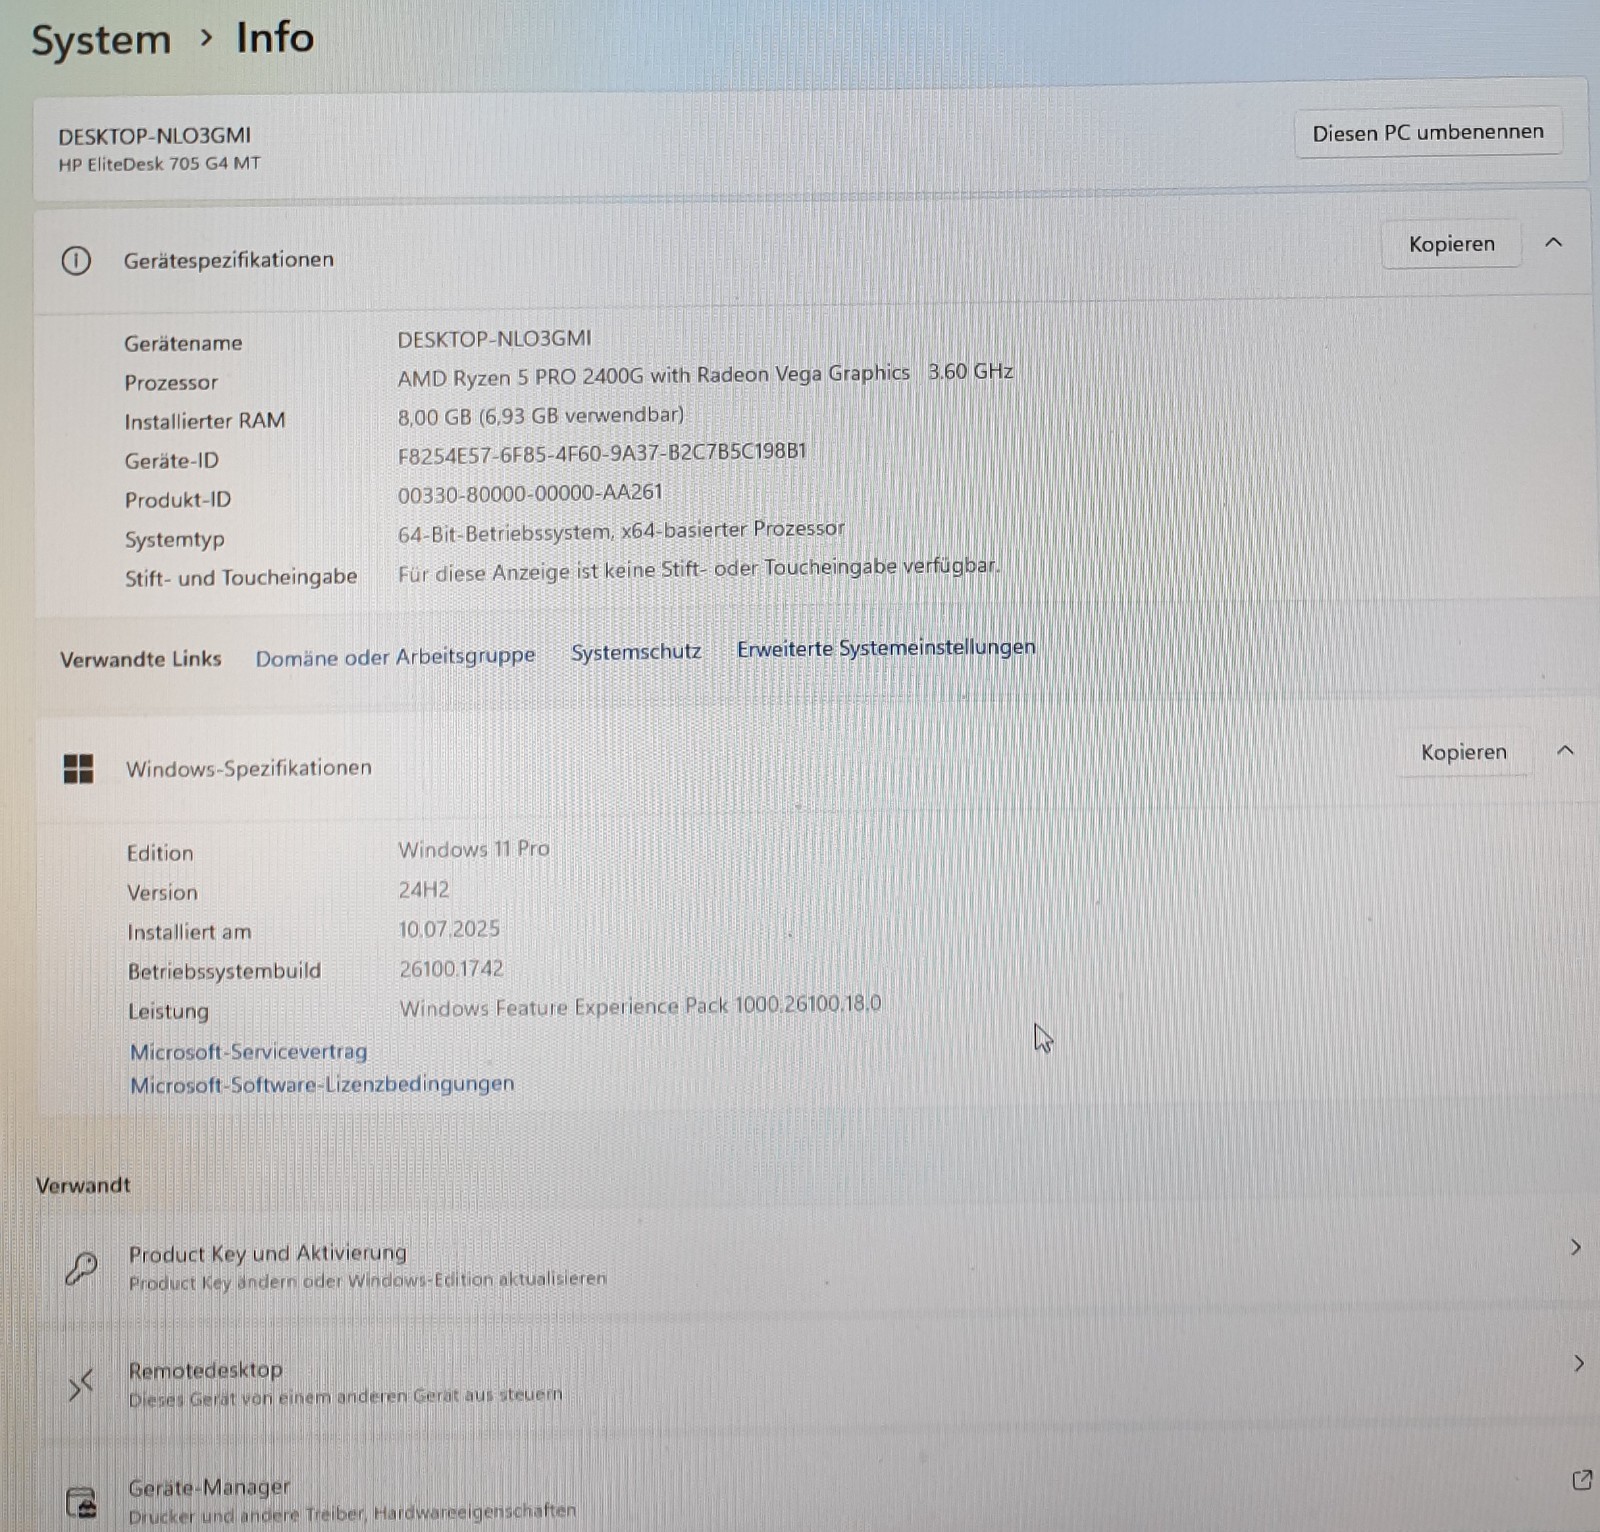Click the Diesen PC umbenennen button
1600x1532 pixels.
[x=1428, y=132]
